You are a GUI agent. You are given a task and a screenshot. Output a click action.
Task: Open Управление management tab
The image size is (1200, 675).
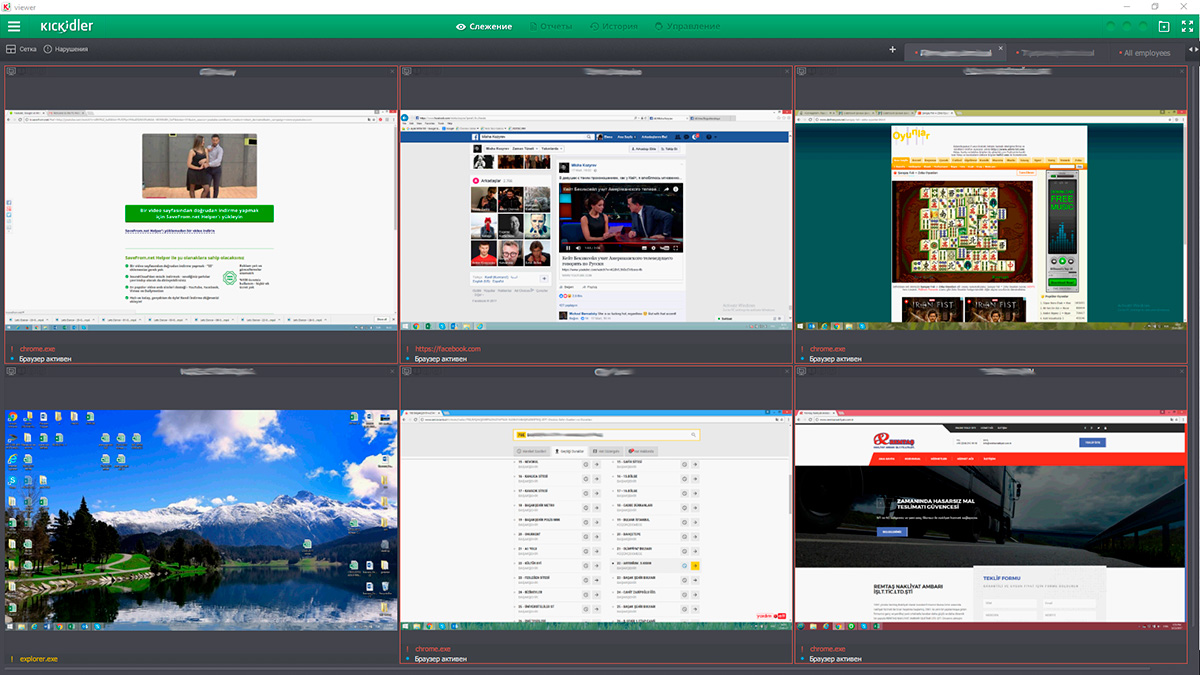686,26
